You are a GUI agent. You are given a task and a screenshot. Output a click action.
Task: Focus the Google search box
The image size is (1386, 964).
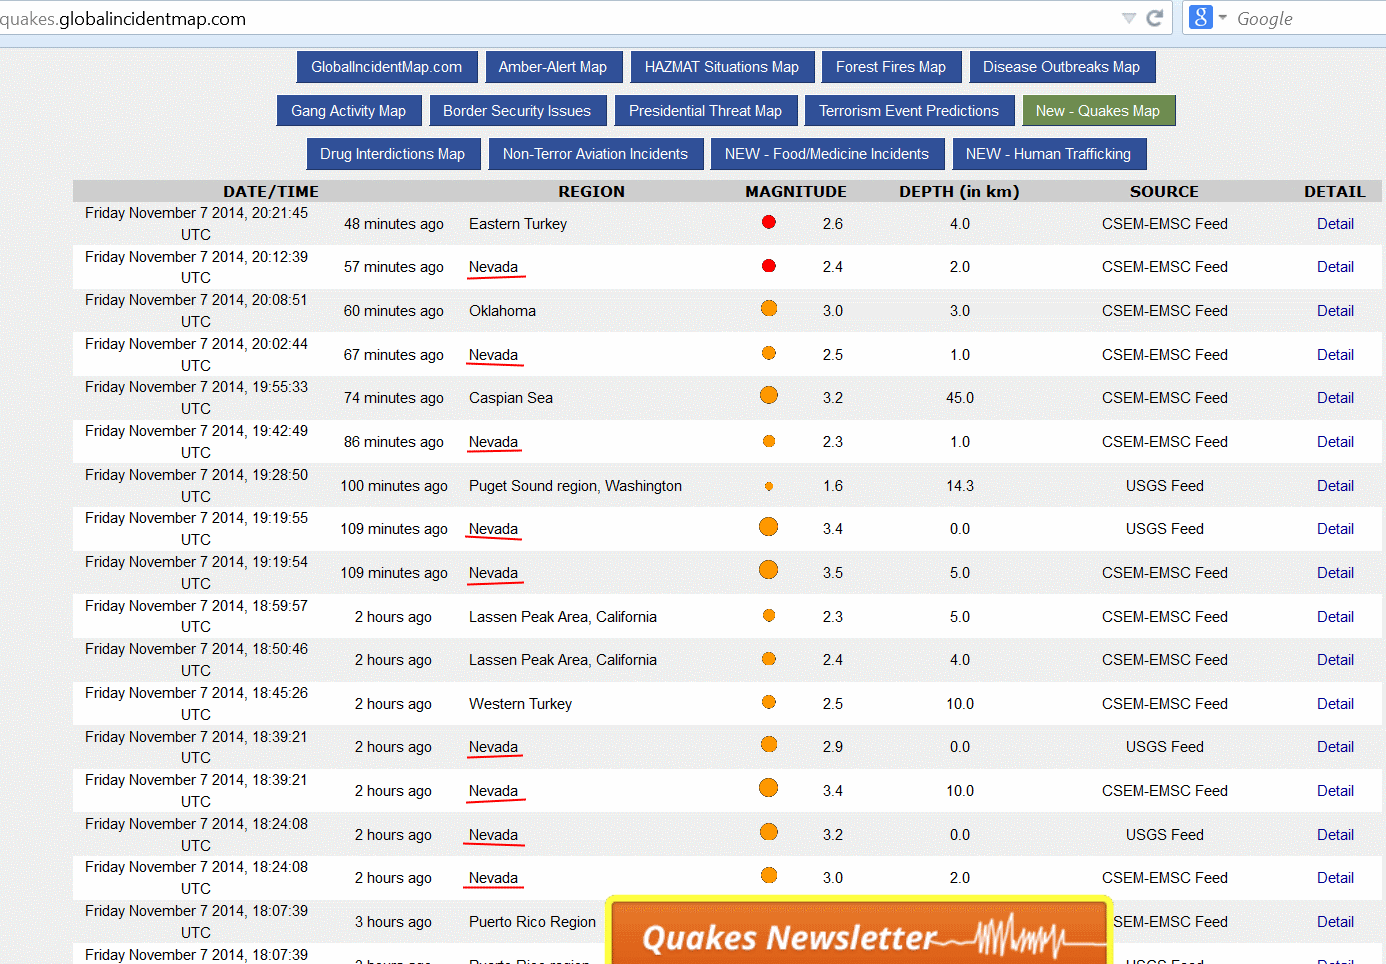[x=1308, y=18]
